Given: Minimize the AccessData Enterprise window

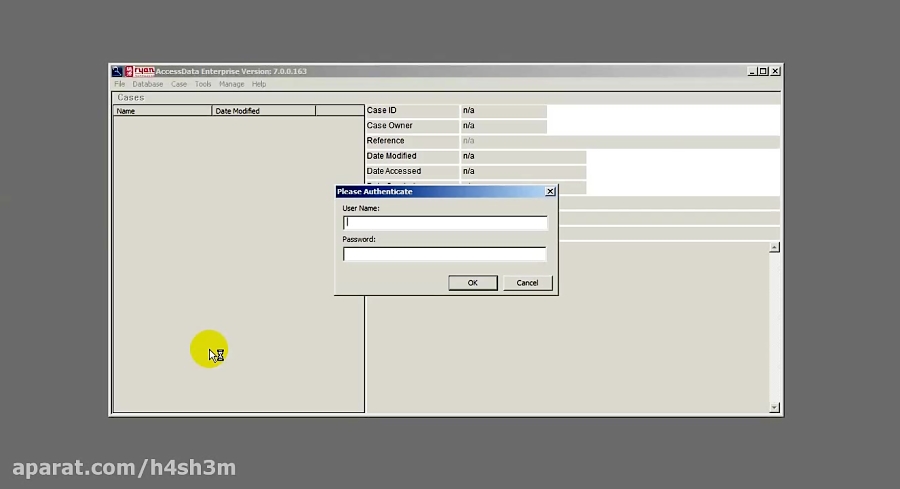Looking at the screenshot, I should [752, 71].
